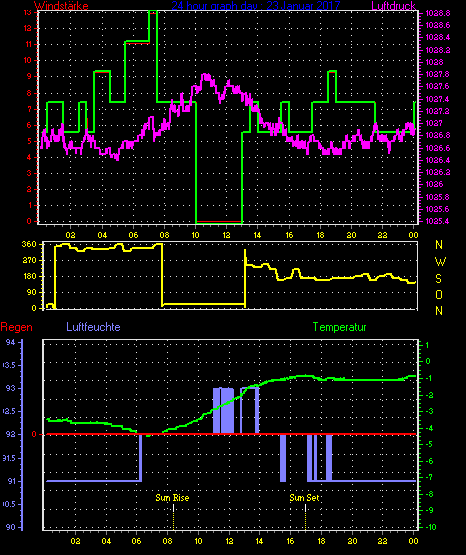
Task: Click the 1028.8 pressure axis value
Action: [x=438, y=13]
